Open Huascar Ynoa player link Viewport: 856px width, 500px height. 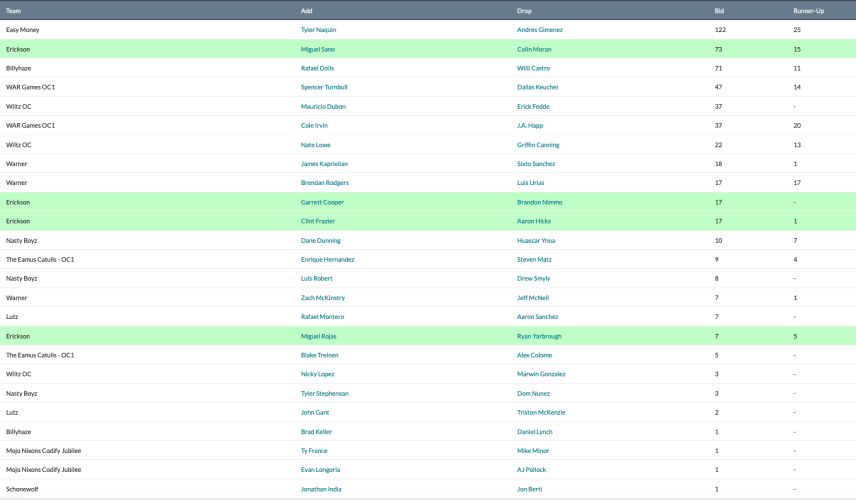[x=536, y=240]
